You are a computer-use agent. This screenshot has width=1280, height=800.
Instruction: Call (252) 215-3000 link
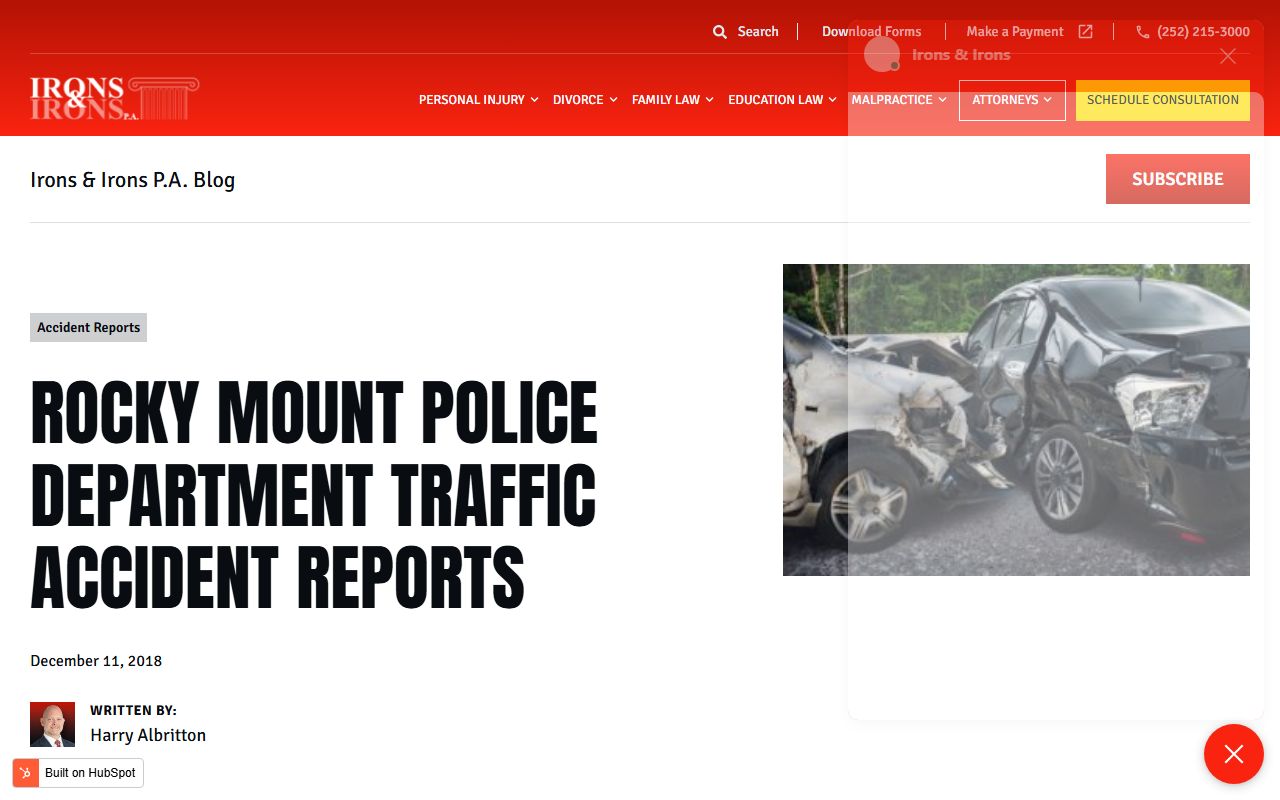coord(1203,32)
